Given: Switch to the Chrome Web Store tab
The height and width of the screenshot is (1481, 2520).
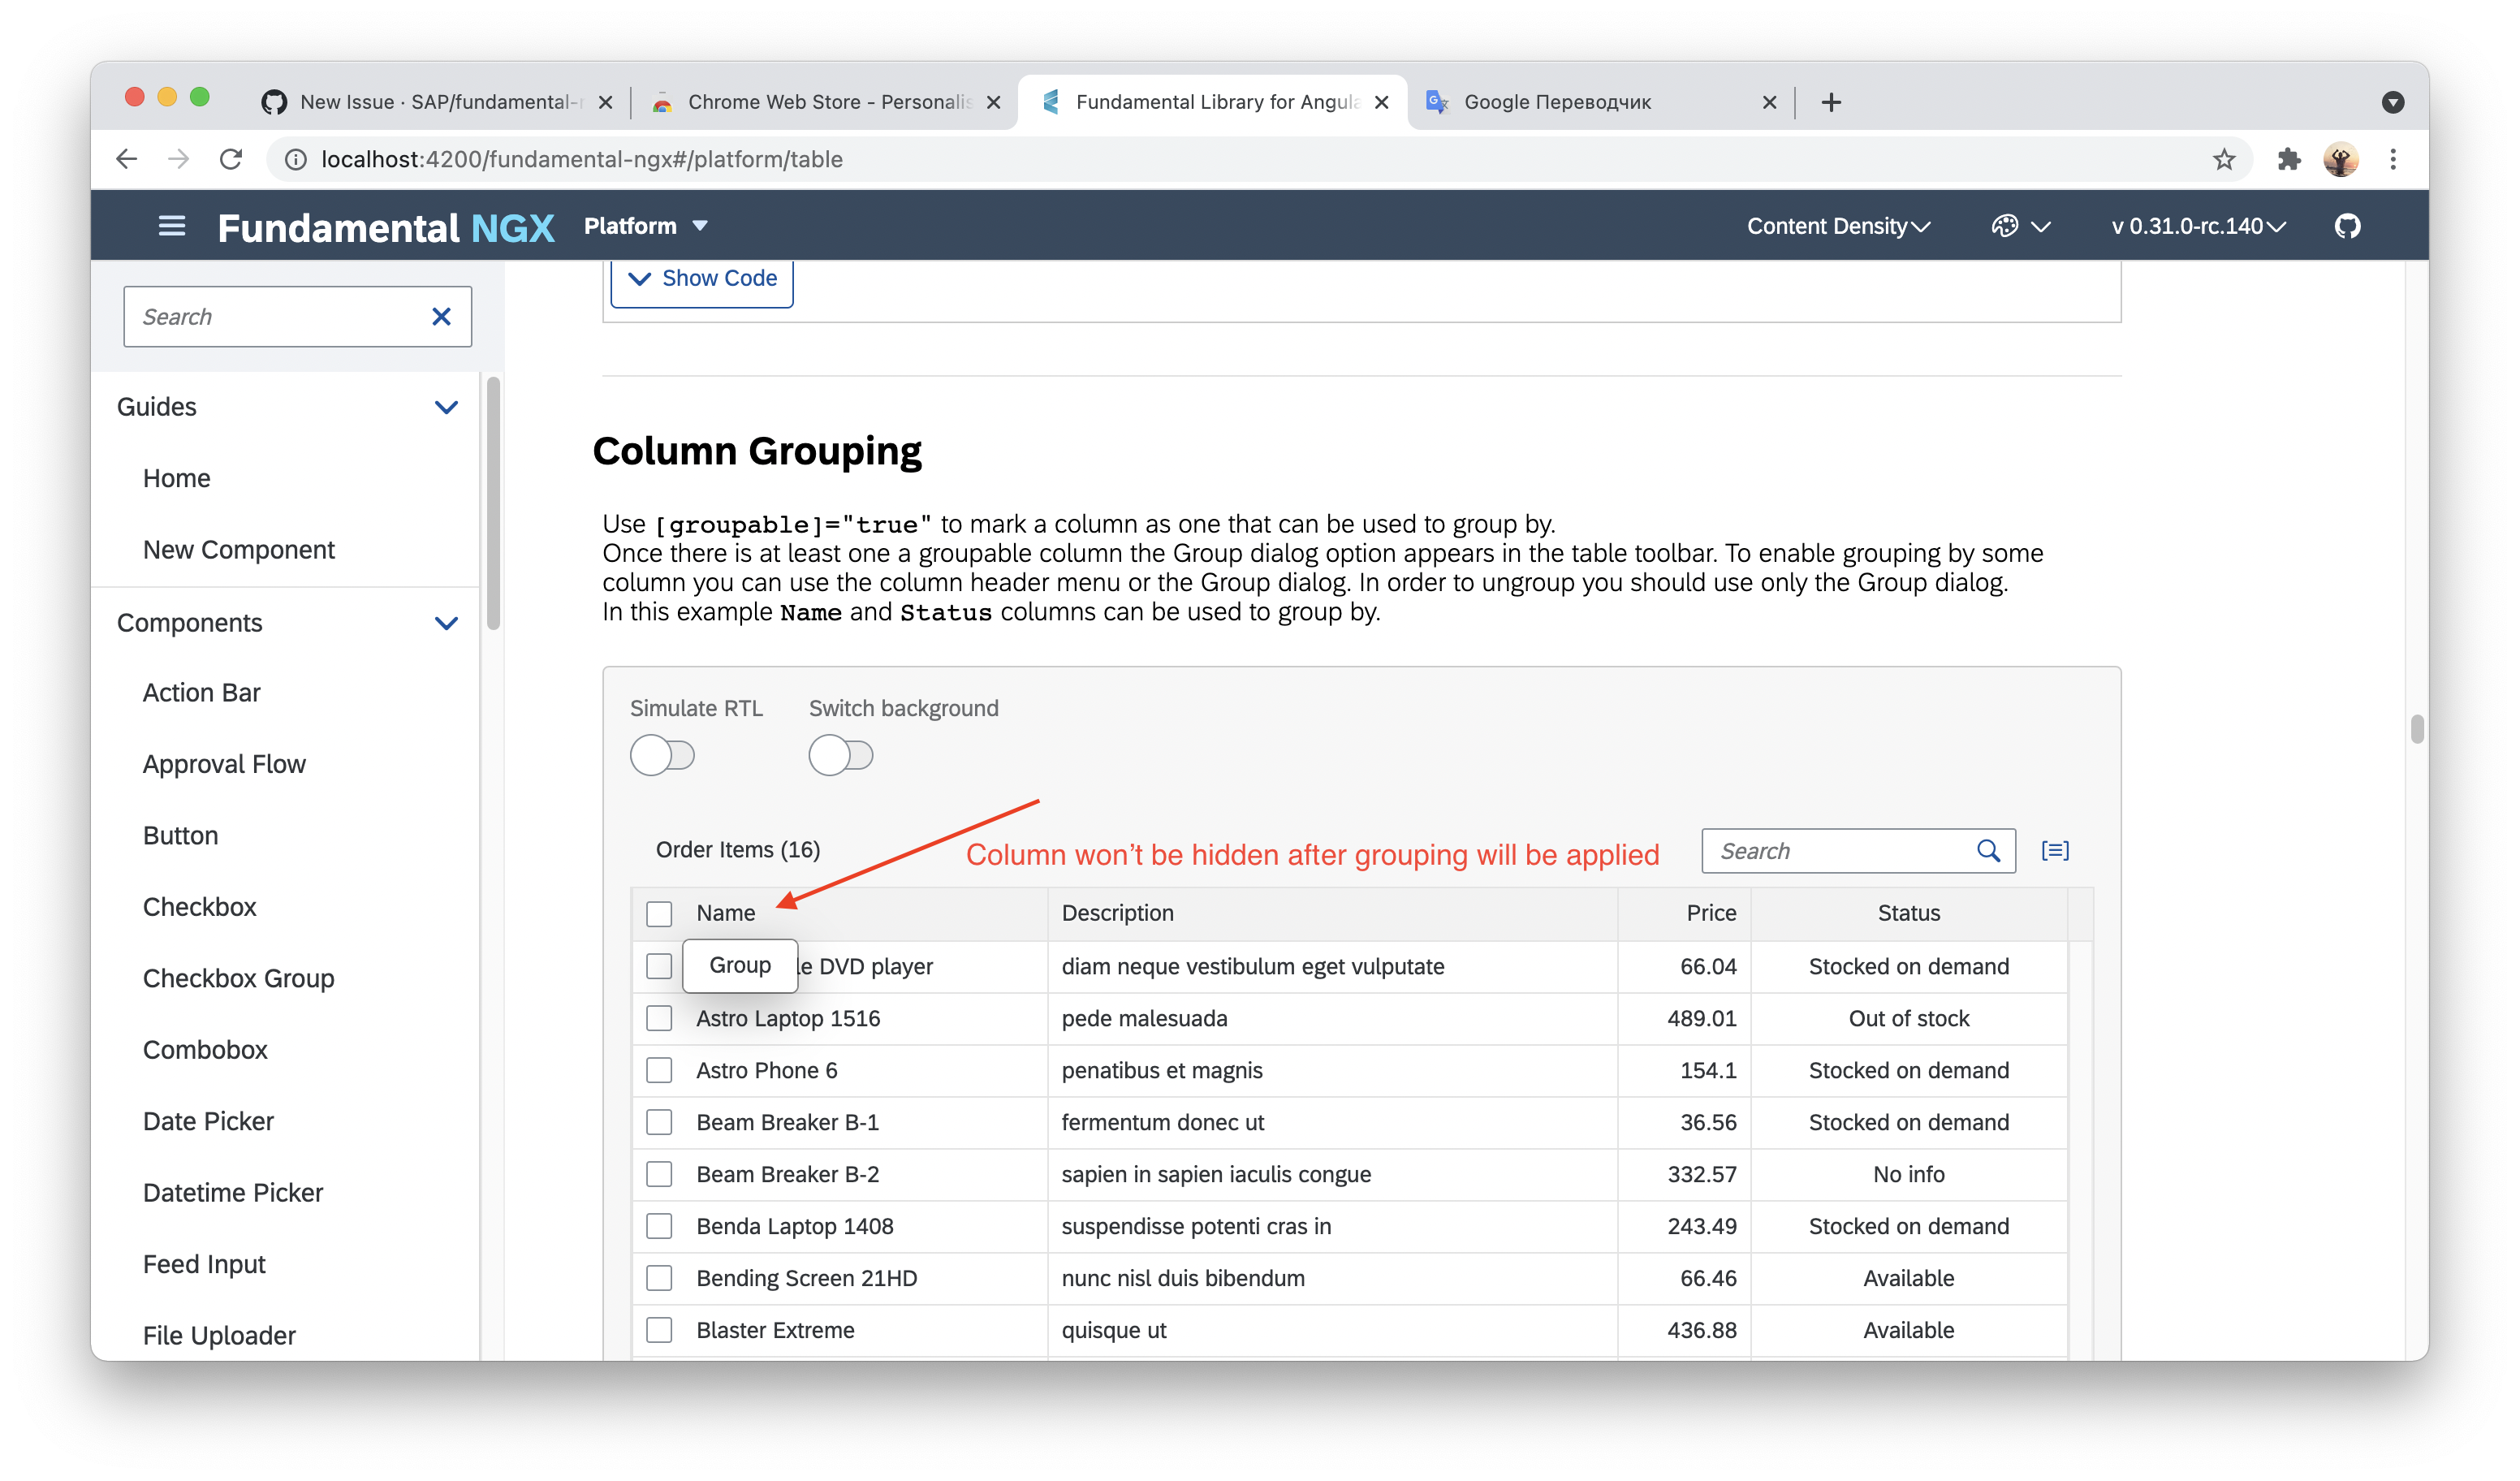Looking at the screenshot, I should (x=825, y=102).
